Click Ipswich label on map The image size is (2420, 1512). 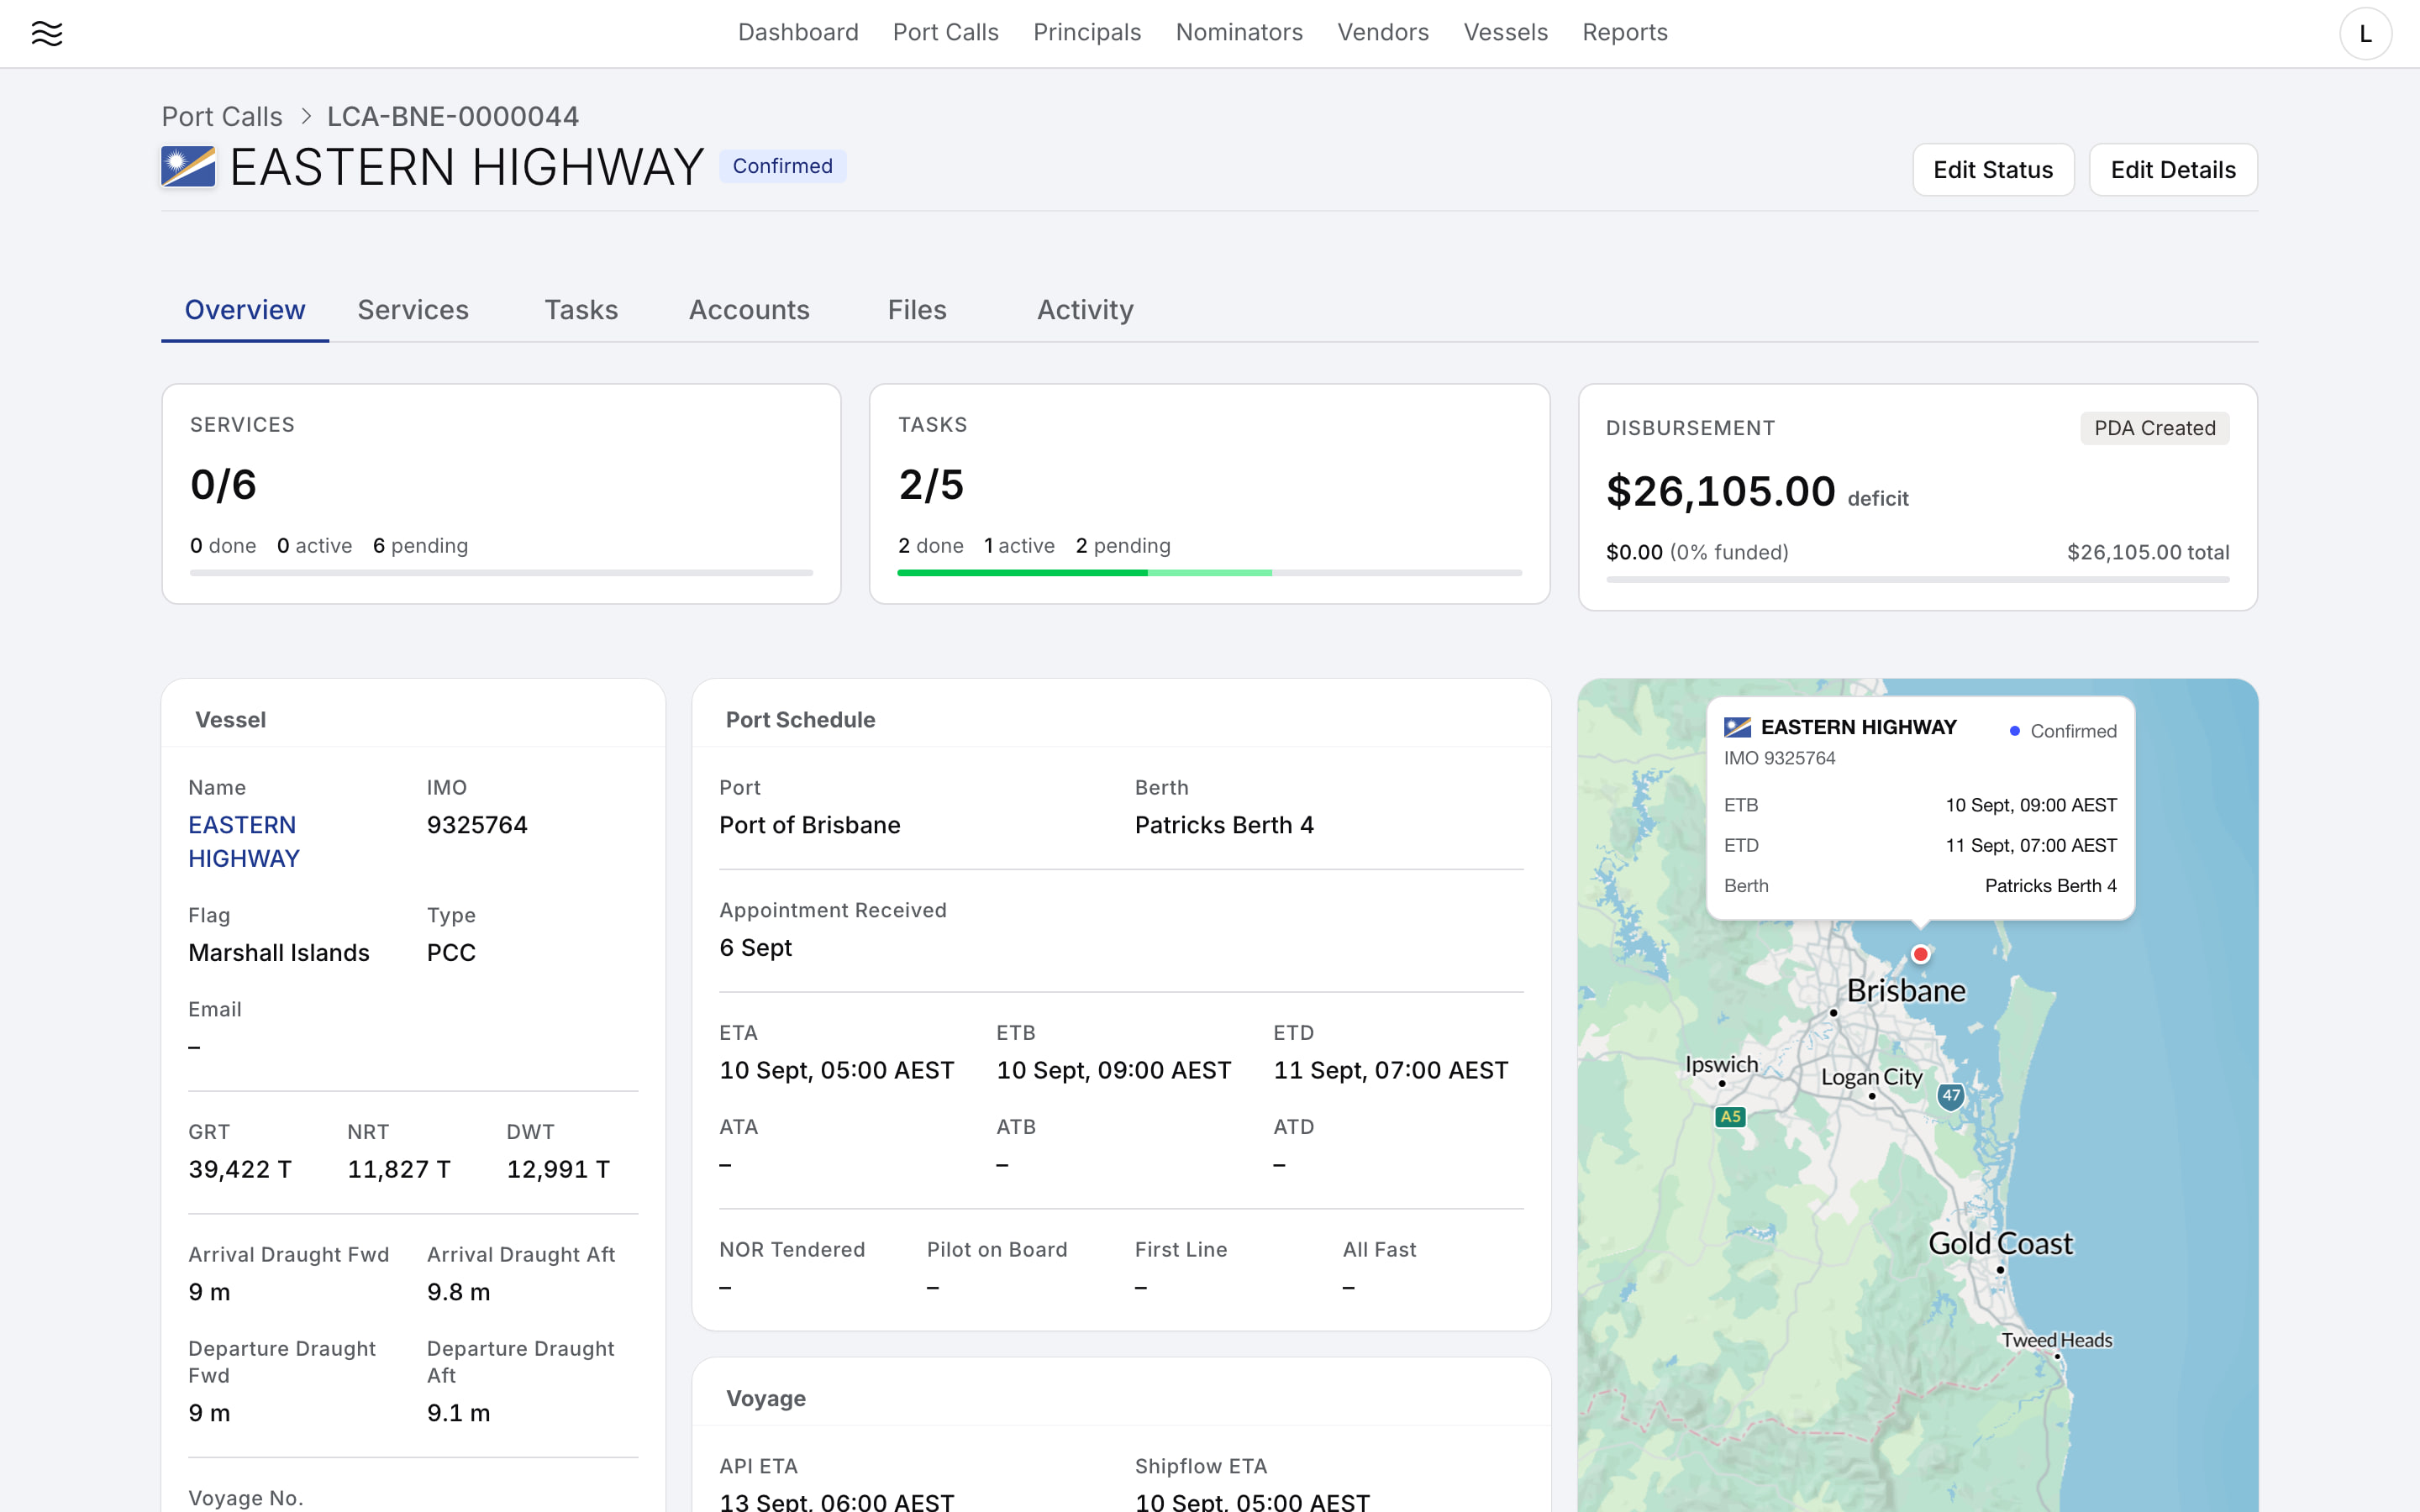1721,1065
